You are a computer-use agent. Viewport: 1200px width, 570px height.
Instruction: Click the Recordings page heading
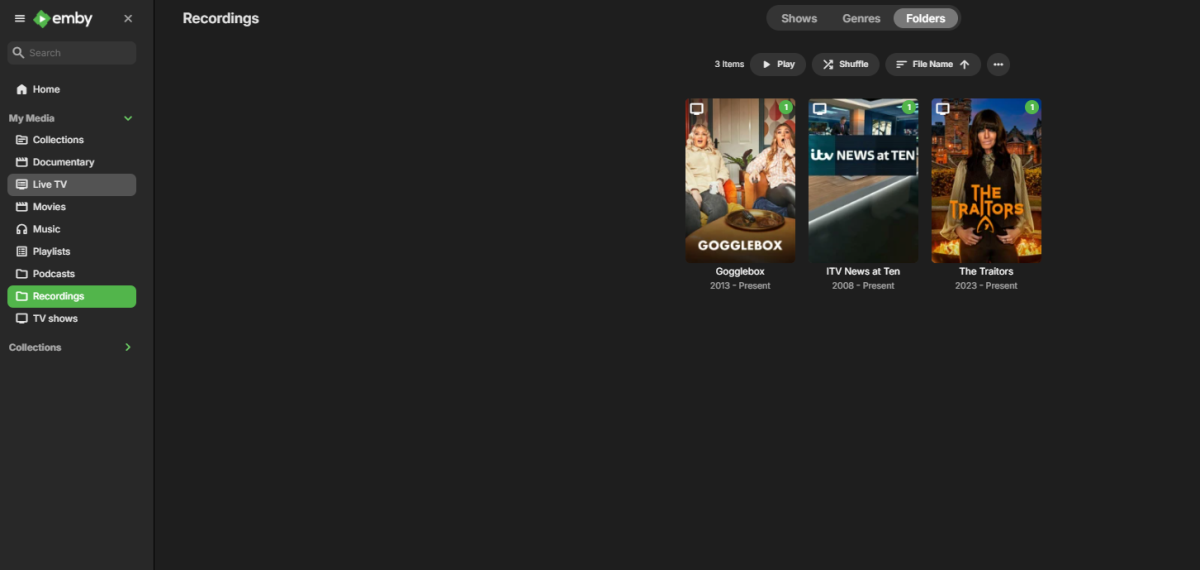(x=221, y=18)
